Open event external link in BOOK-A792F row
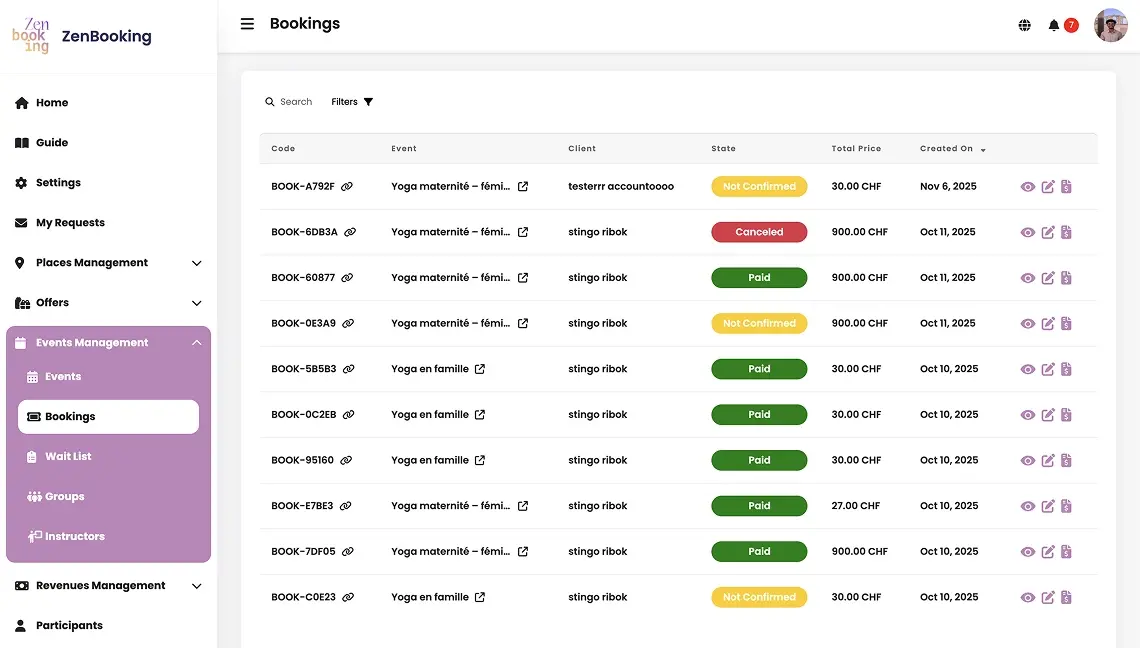The height and width of the screenshot is (648, 1140). click(523, 187)
